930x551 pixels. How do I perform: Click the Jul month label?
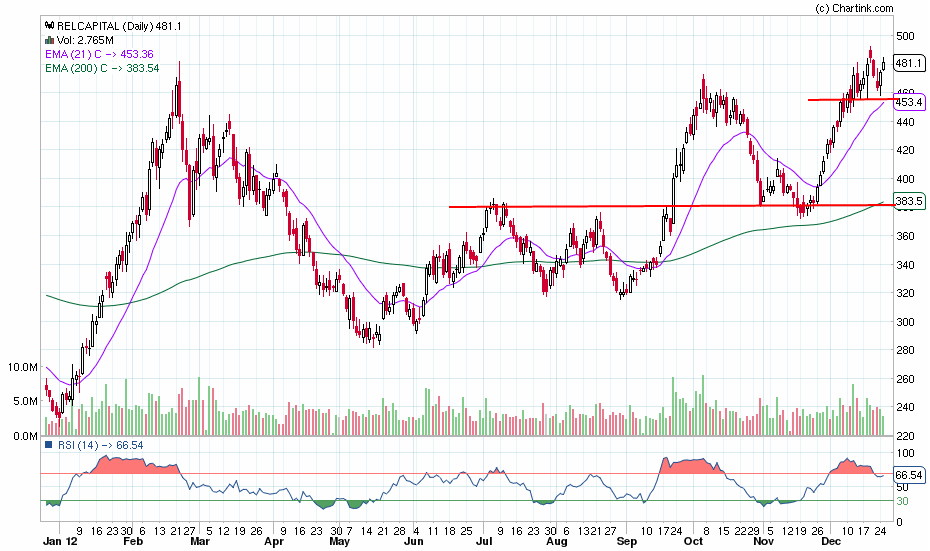[484, 541]
